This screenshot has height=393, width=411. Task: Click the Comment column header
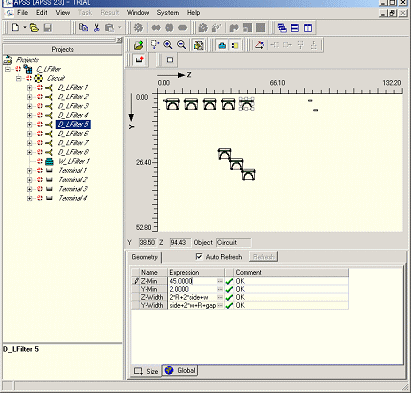click(291, 272)
